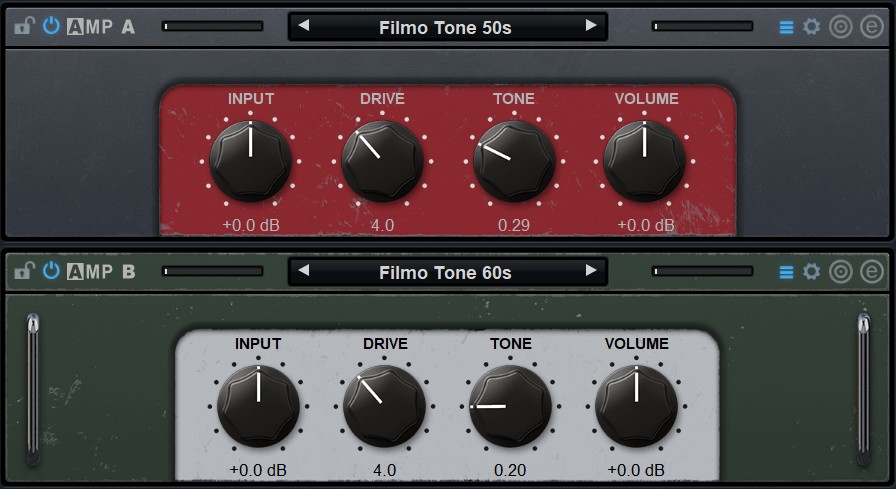Click the lock icon on Amp A
The image size is (896, 489).
[24, 27]
